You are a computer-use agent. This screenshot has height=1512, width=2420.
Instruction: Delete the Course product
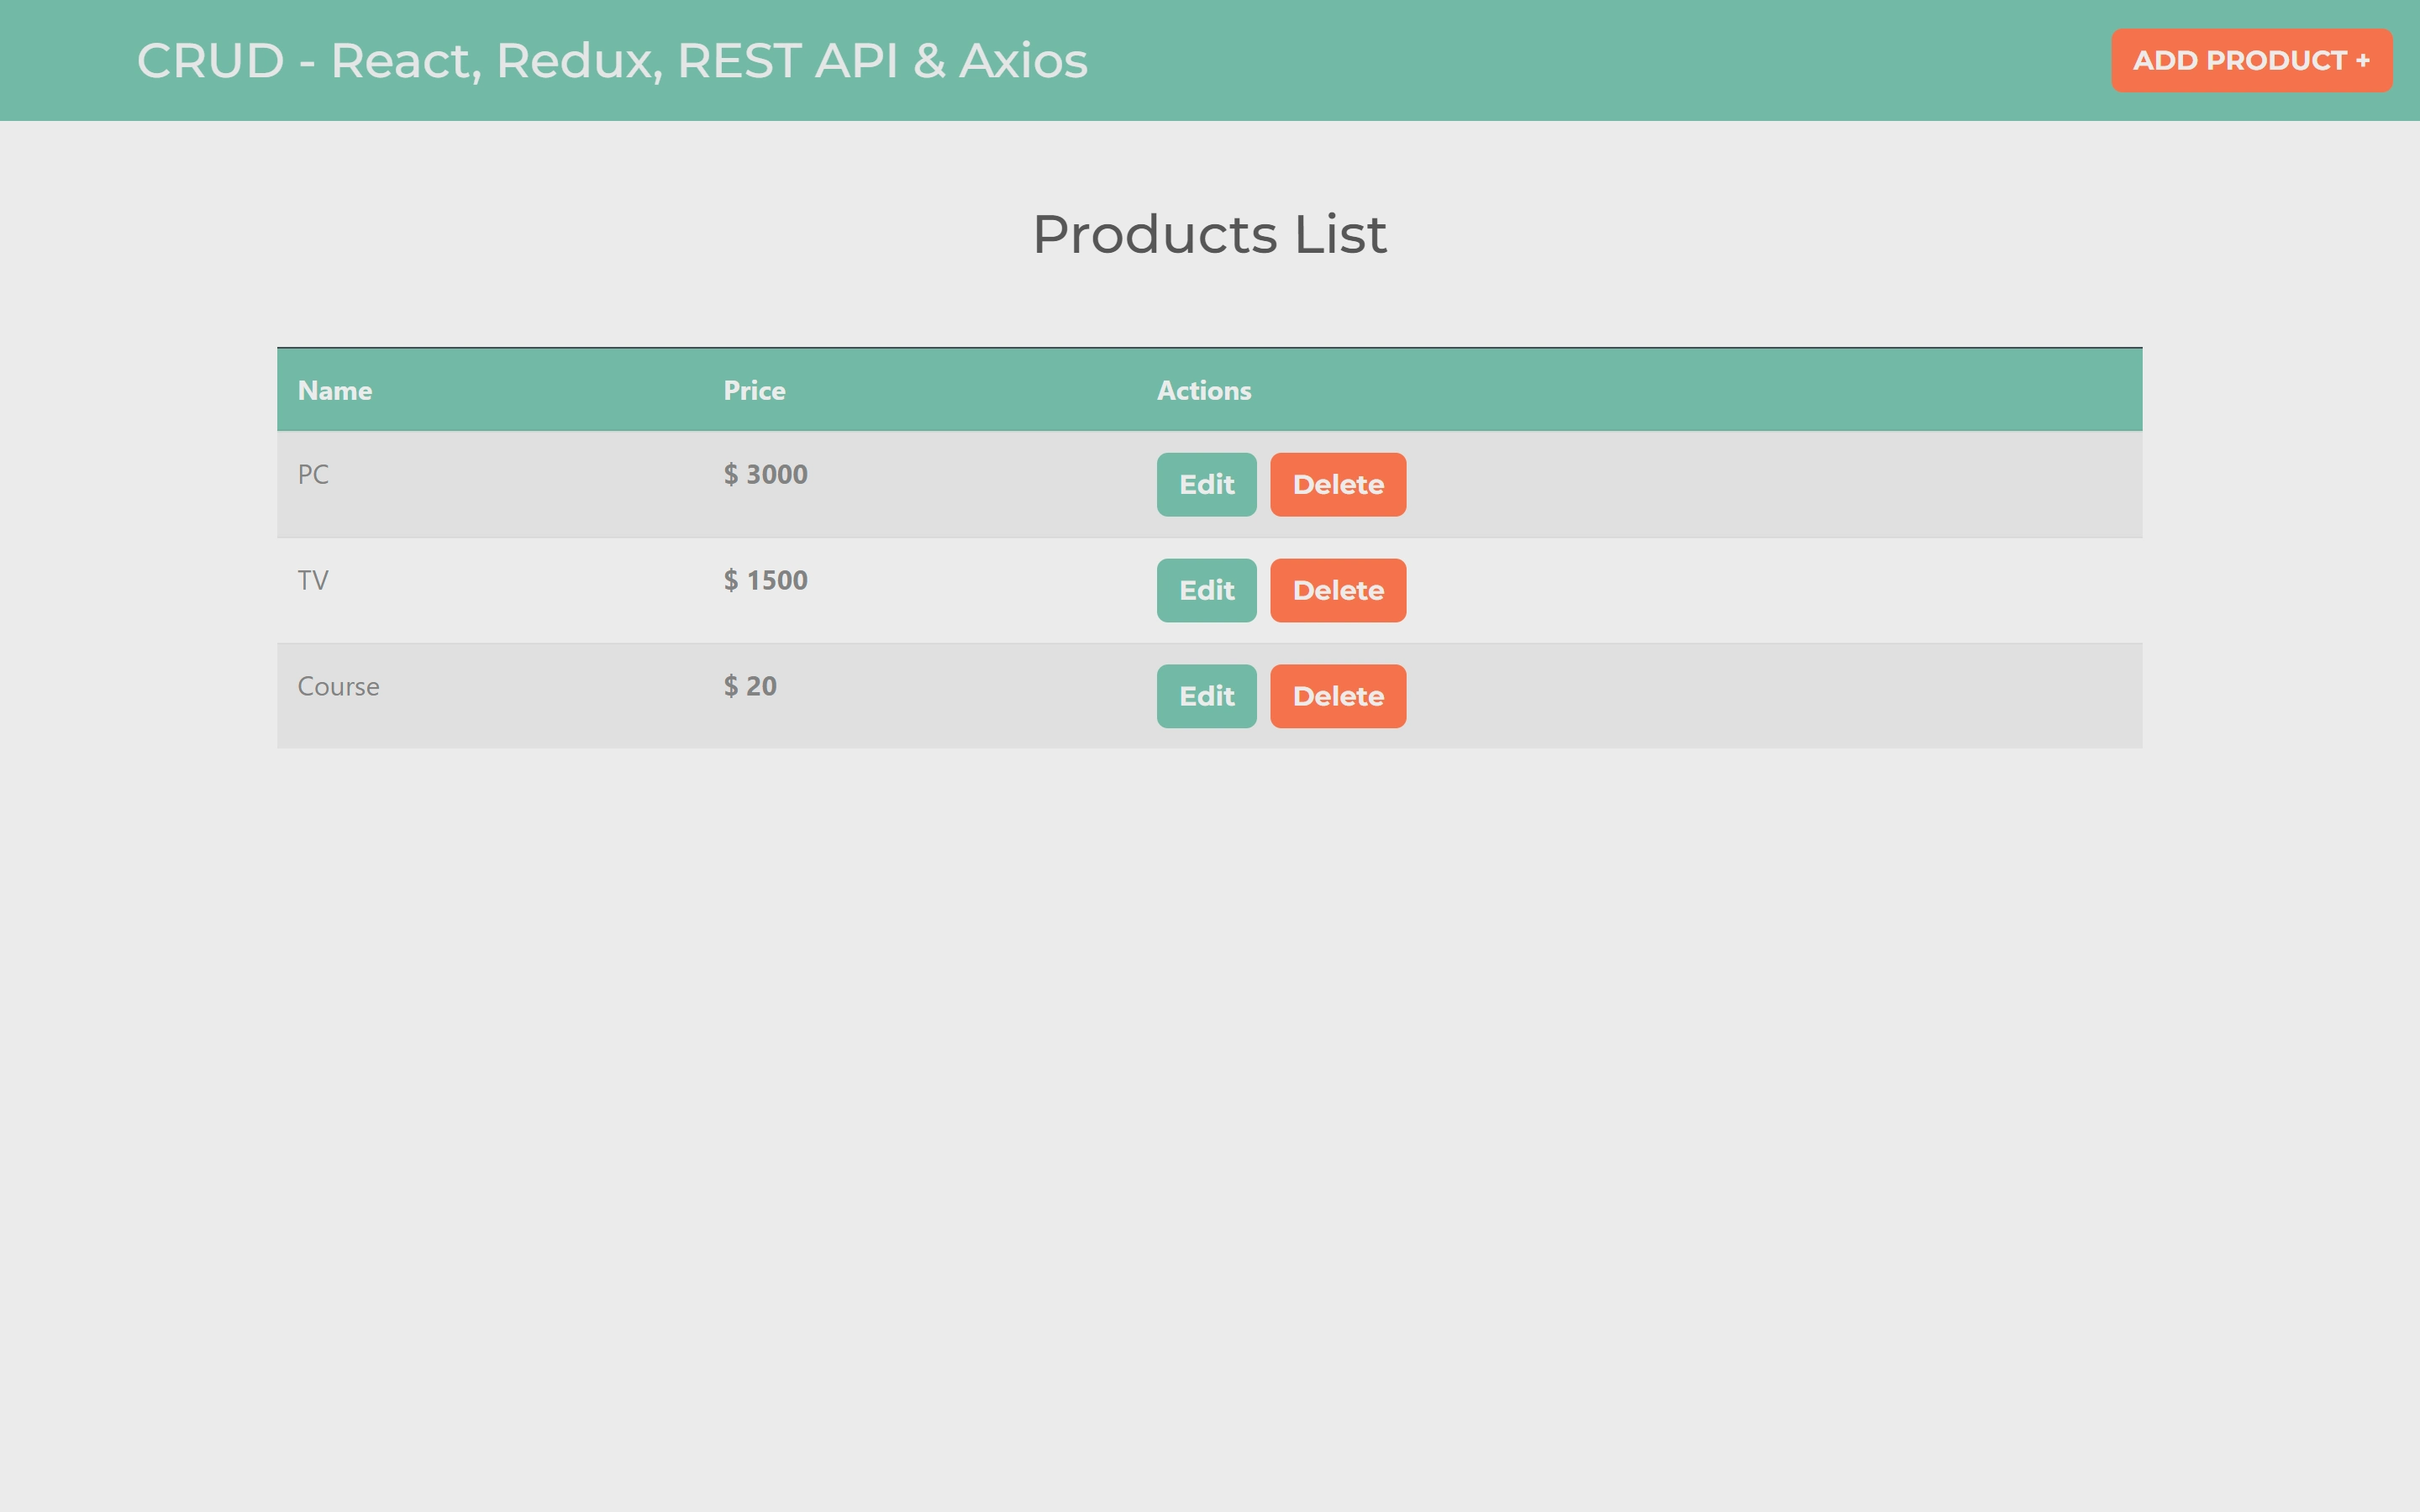click(x=1338, y=697)
